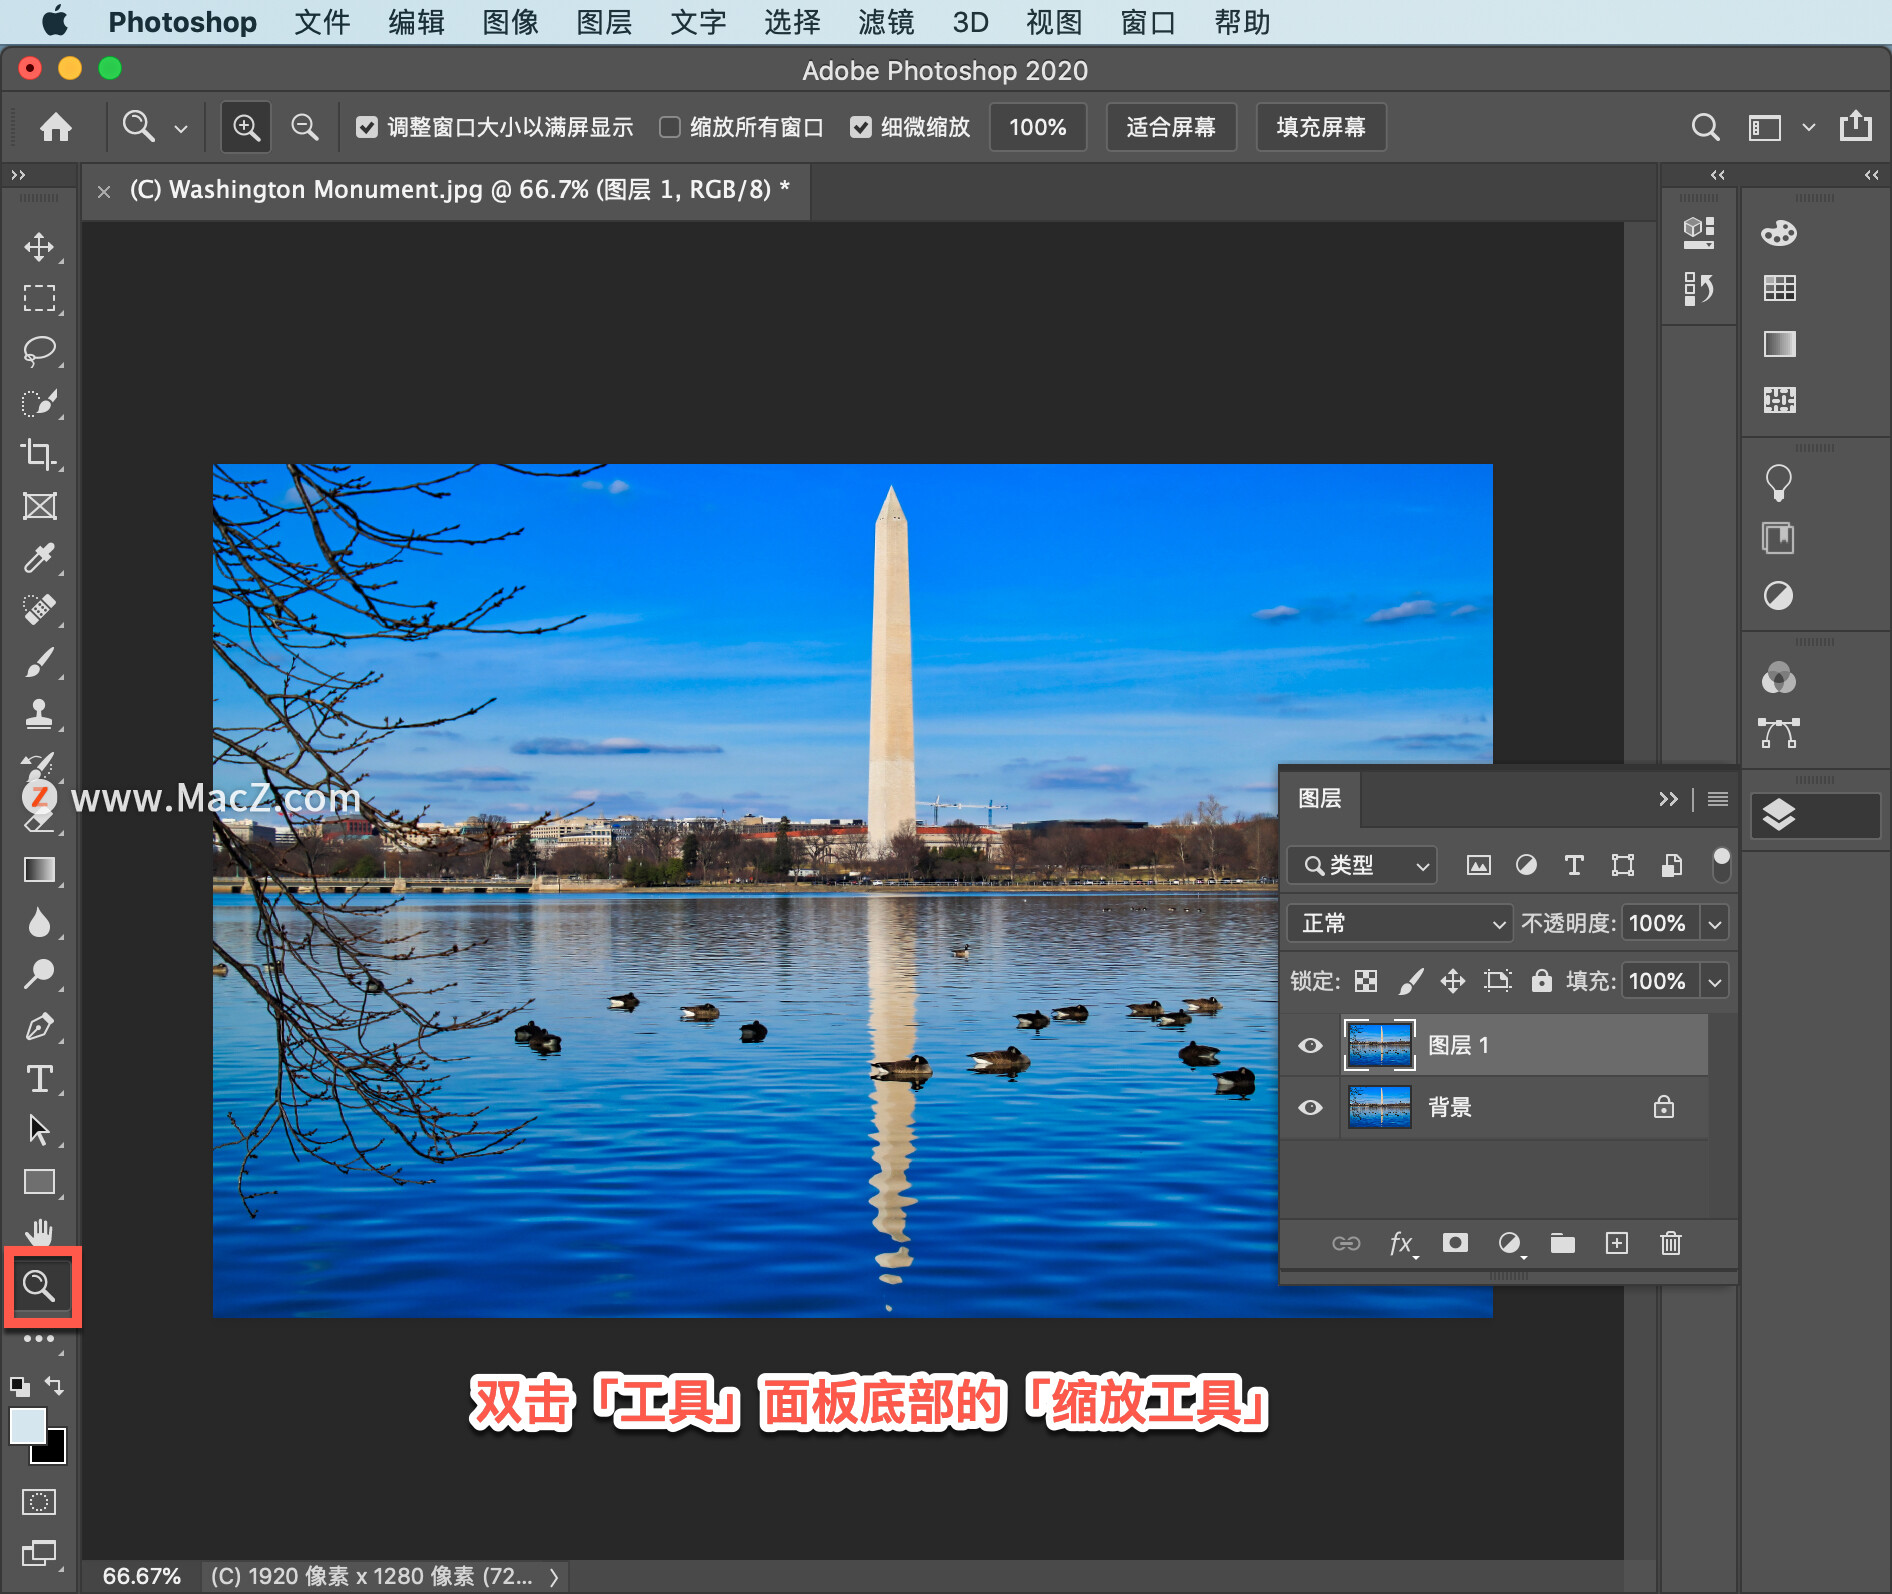
Task: Open the 图像 menu
Action: tap(510, 22)
